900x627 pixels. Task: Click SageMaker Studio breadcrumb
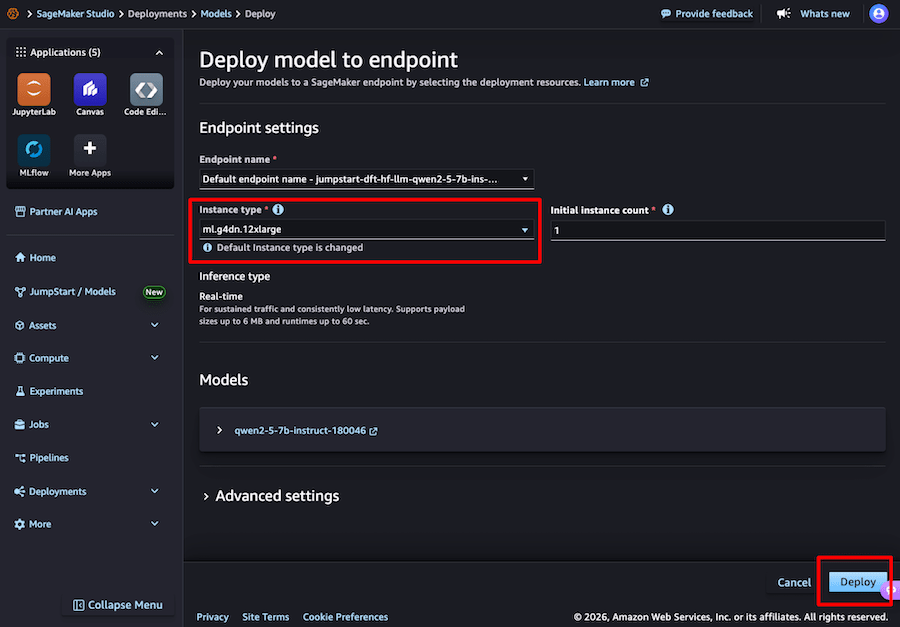tap(75, 14)
